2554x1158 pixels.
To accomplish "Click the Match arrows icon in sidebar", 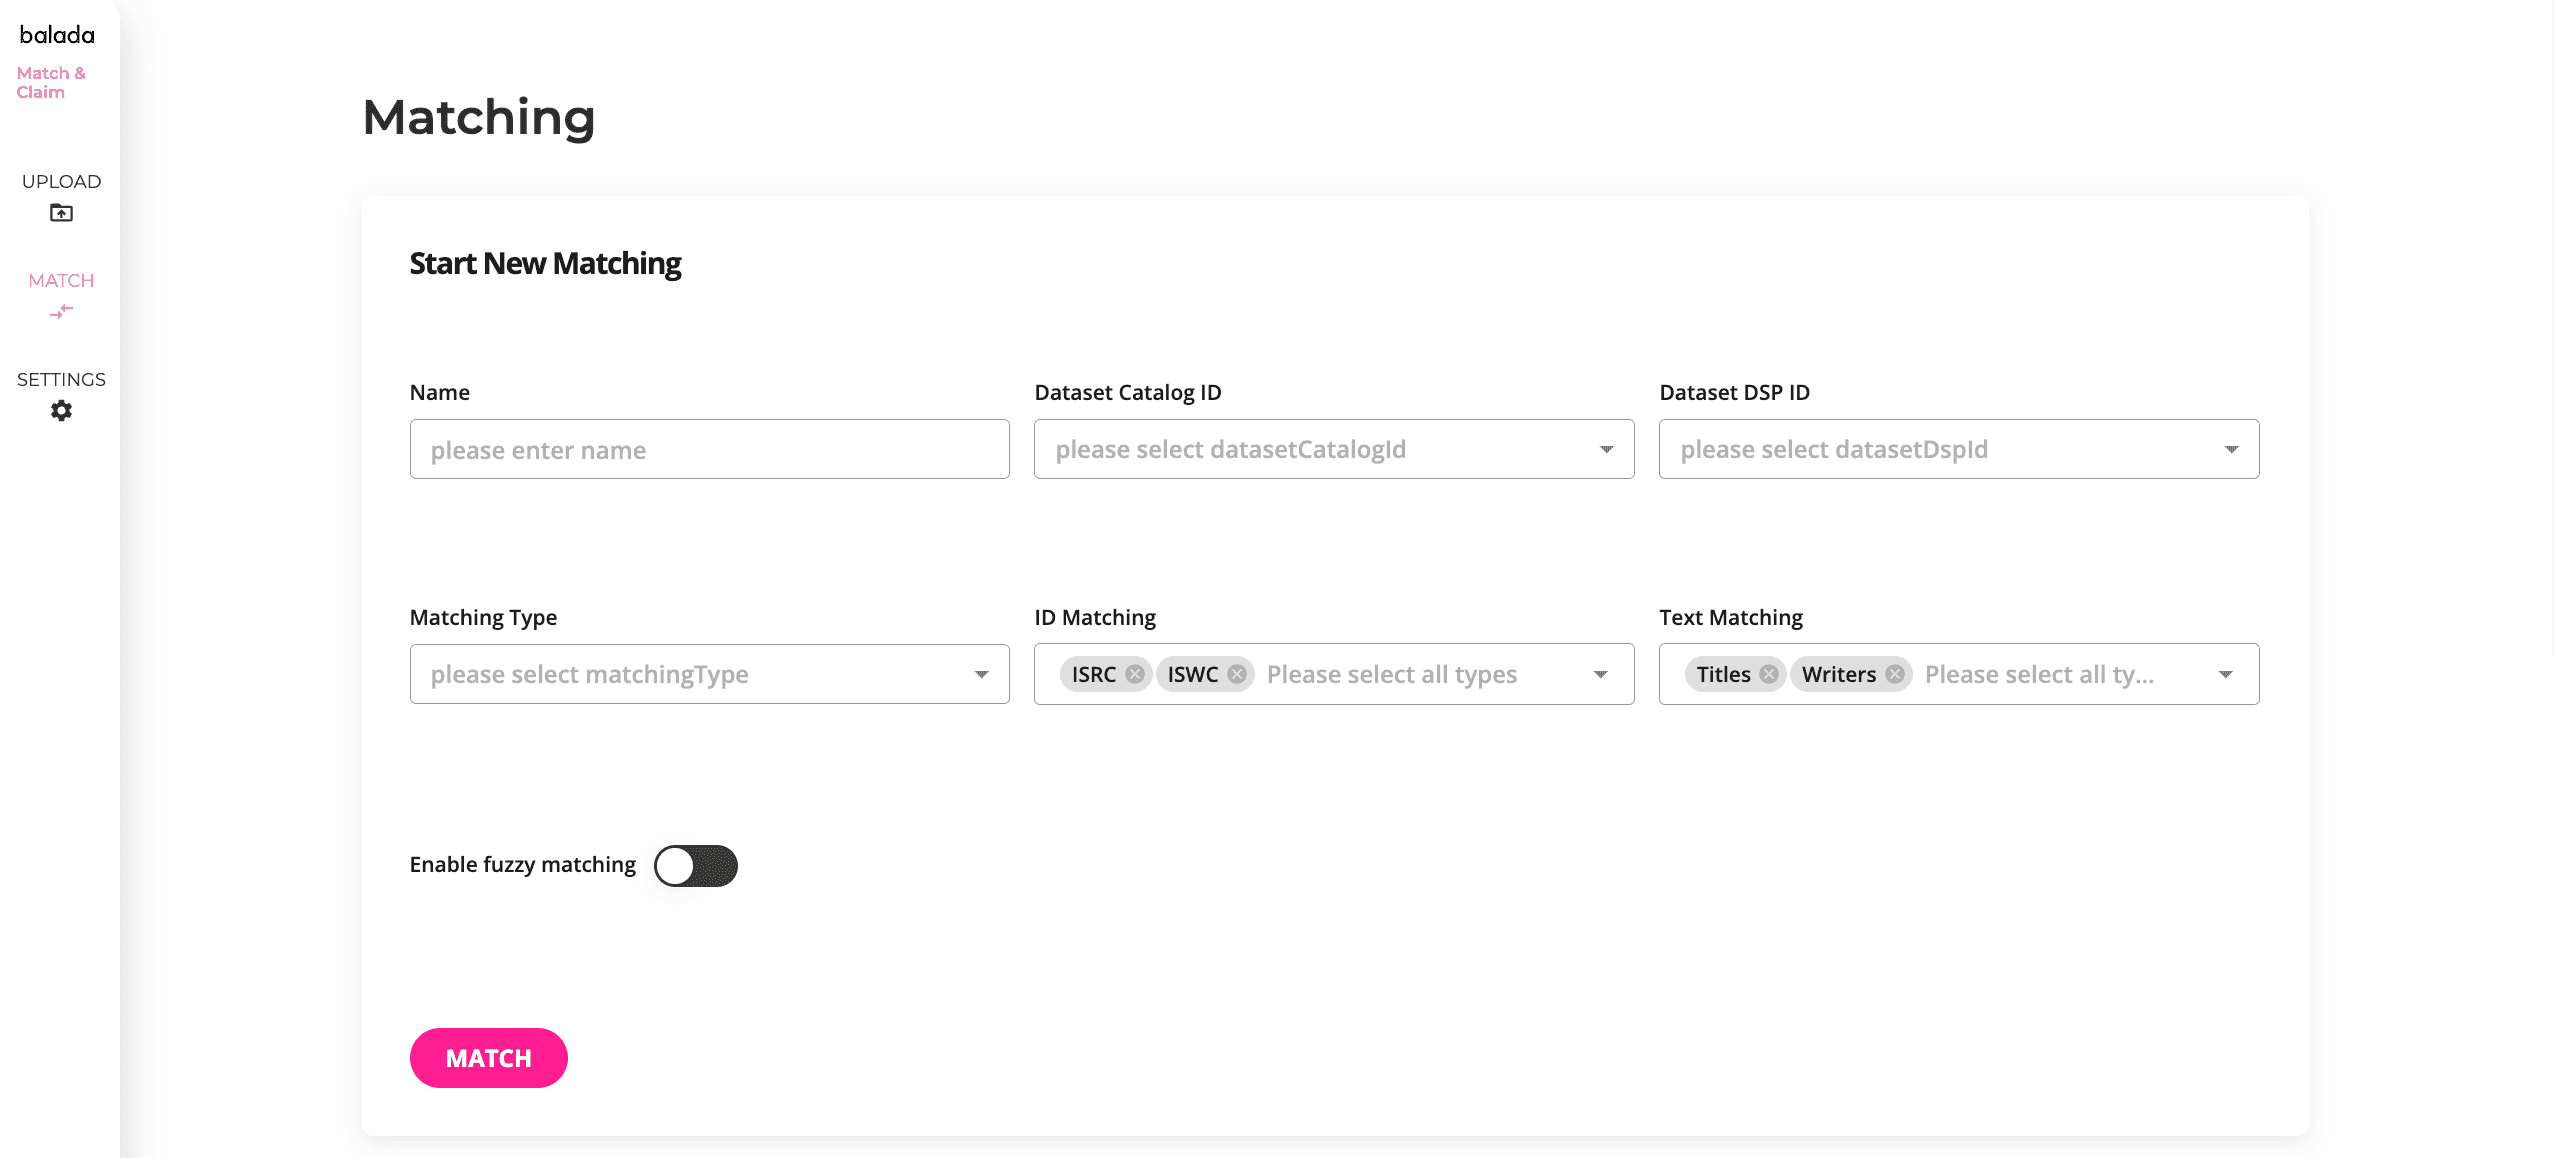I will point(61,312).
